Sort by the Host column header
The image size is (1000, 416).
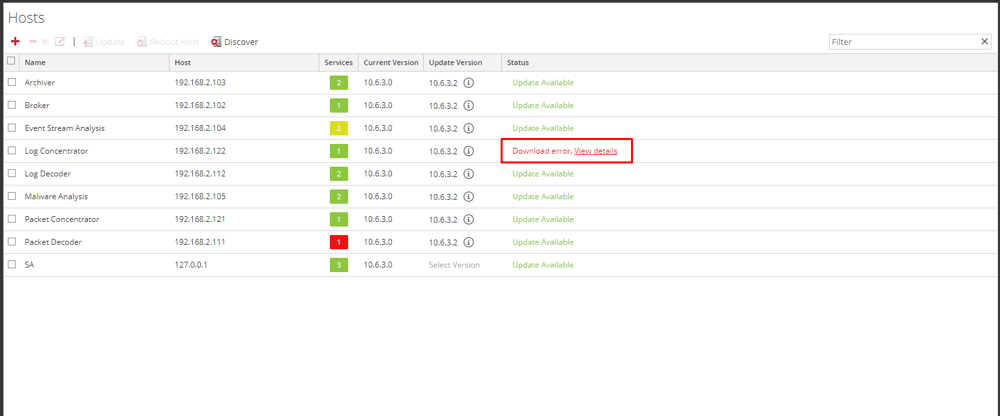click(244, 63)
